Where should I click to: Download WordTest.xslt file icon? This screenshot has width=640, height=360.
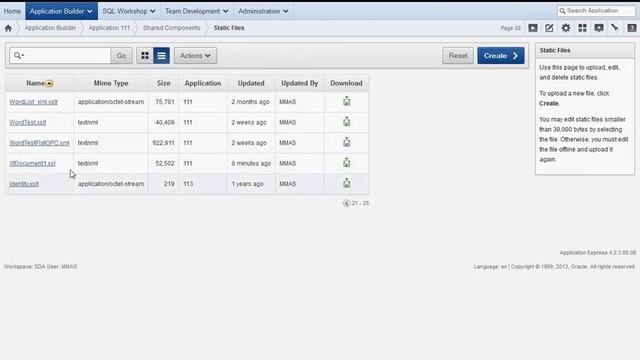[x=347, y=122]
